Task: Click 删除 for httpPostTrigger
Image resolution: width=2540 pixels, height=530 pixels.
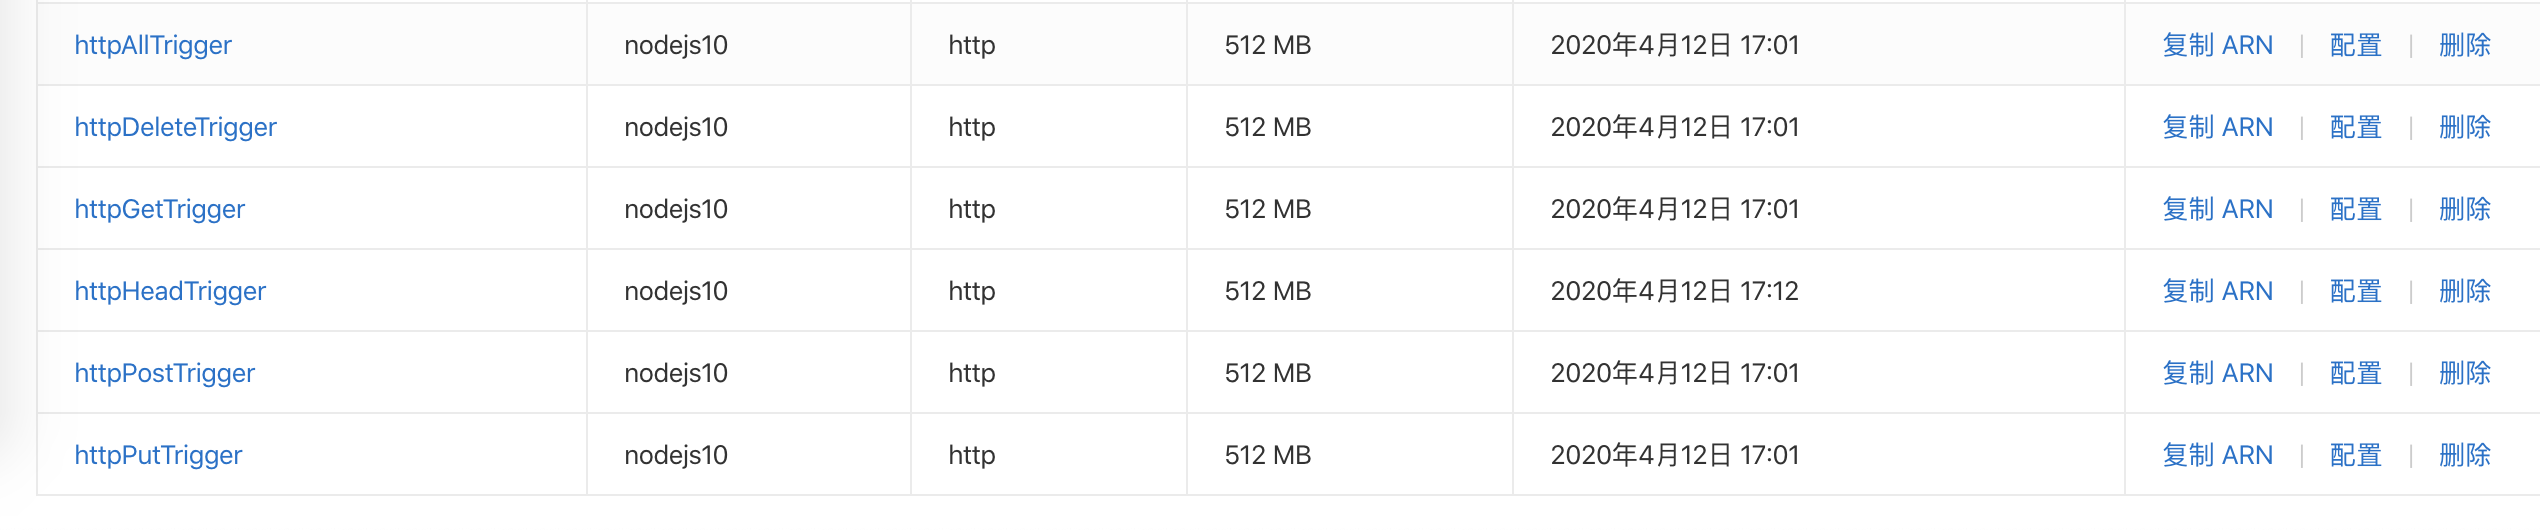Action: [x=2464, y=373]
